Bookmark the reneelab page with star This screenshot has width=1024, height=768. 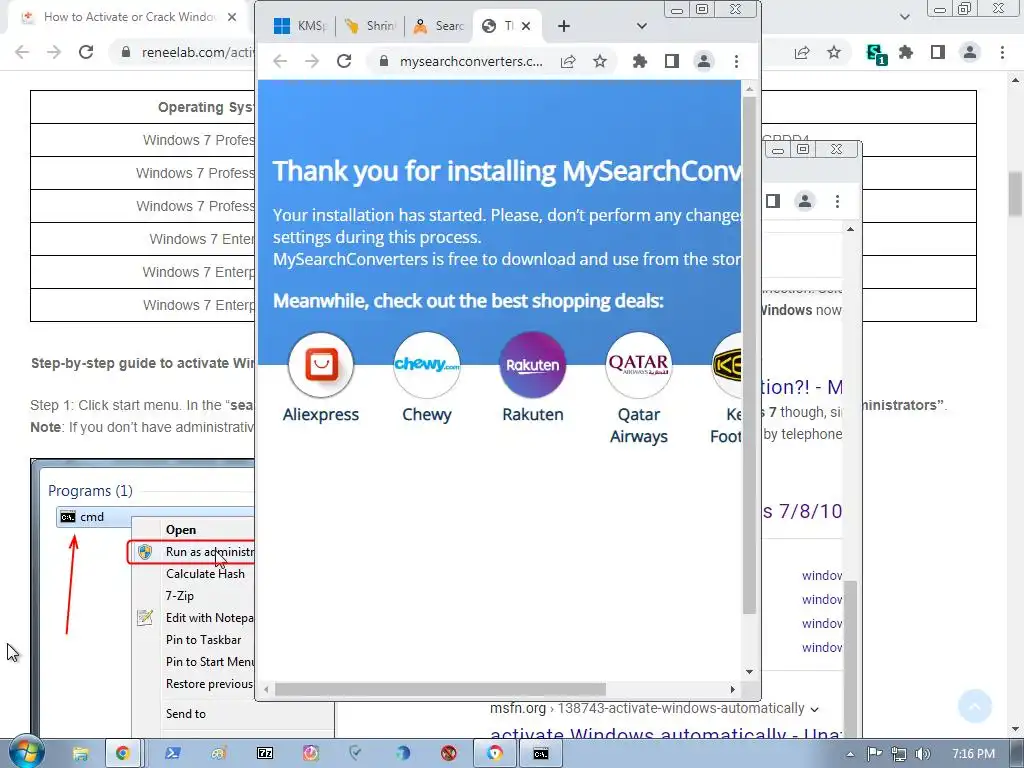pyautogui.click(x=834, y=52)
